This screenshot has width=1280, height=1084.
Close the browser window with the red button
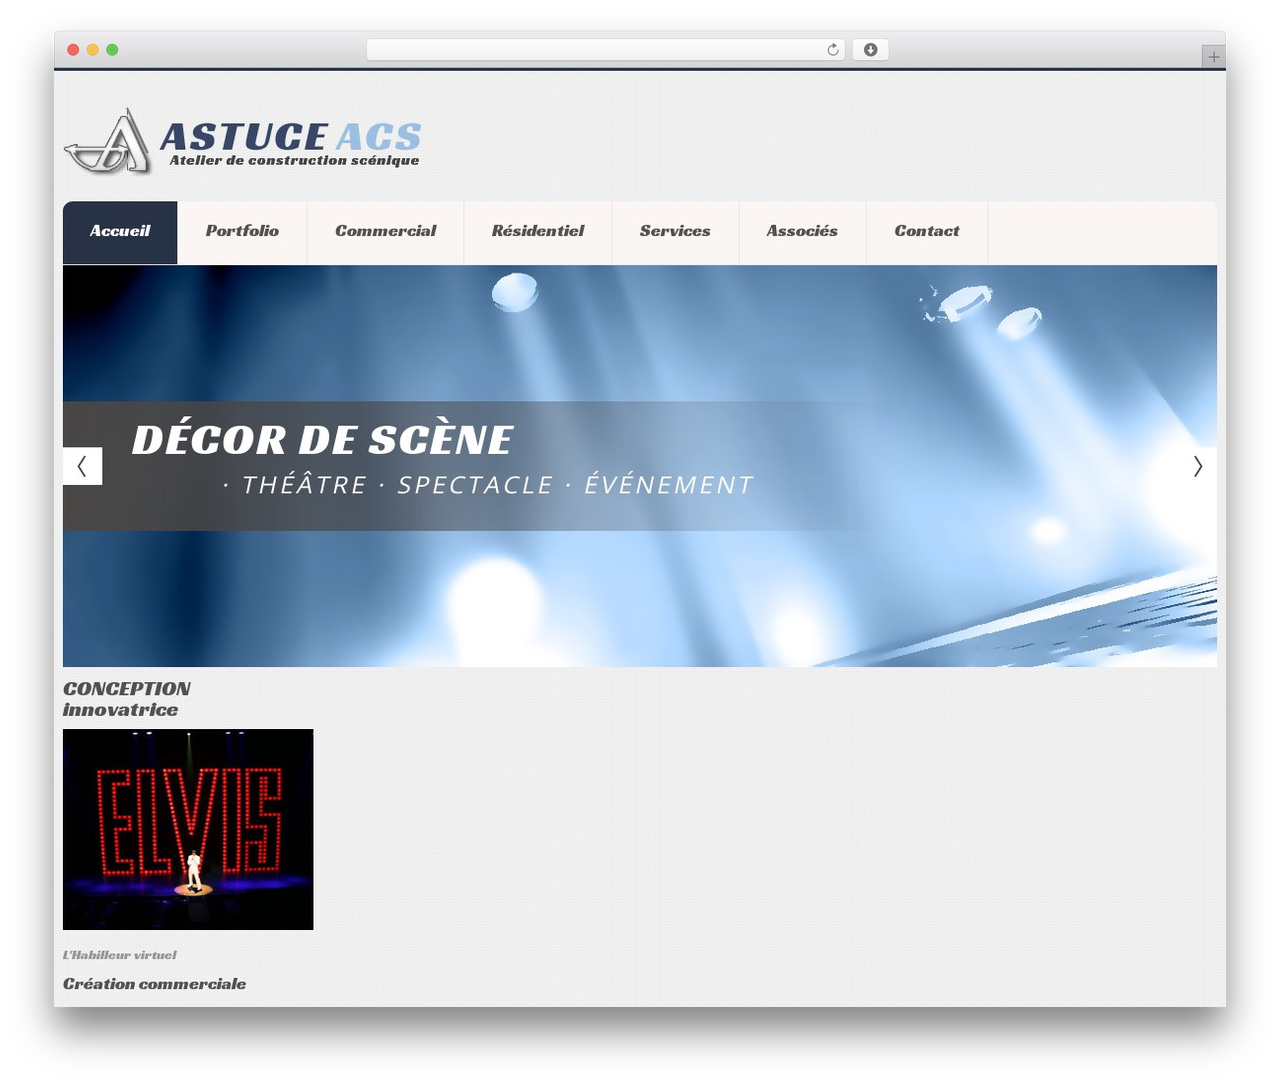click(73, 50)
